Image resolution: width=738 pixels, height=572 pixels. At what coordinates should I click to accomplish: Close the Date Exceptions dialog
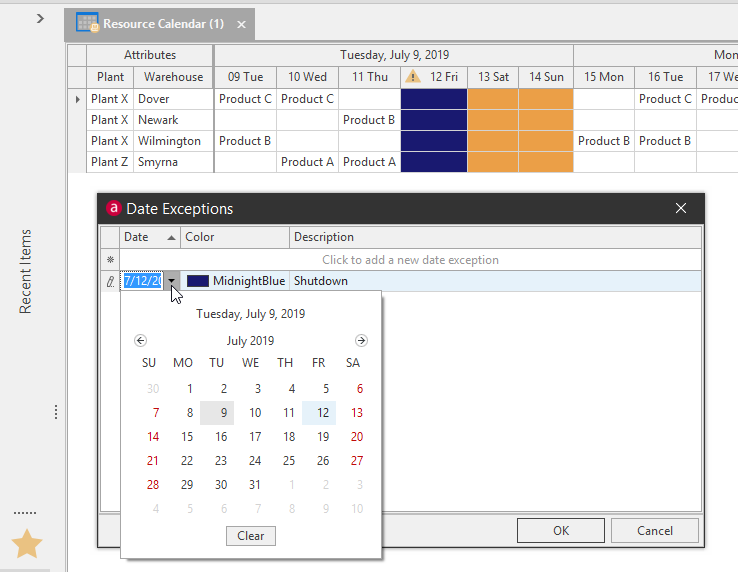(681, 208)
